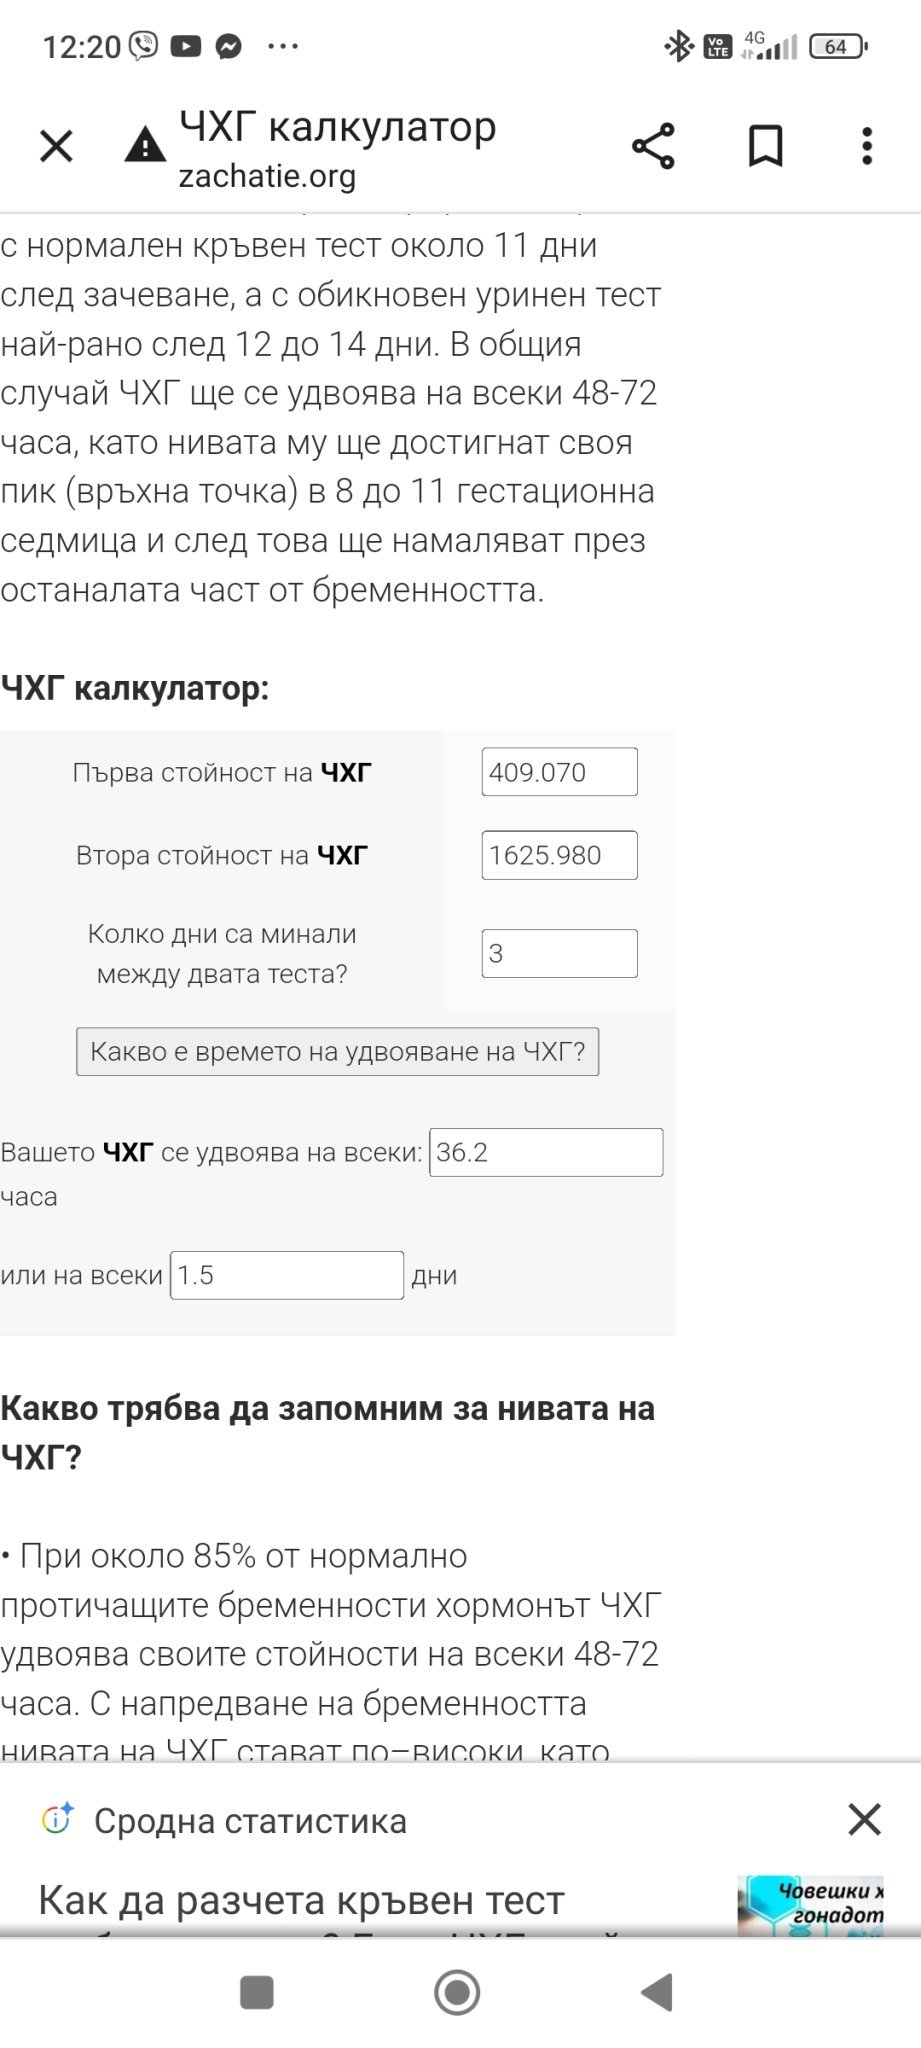Screen dimensions: 921x2048
Task: Edit the second ЧХГ value field
Action: [559, 855]
